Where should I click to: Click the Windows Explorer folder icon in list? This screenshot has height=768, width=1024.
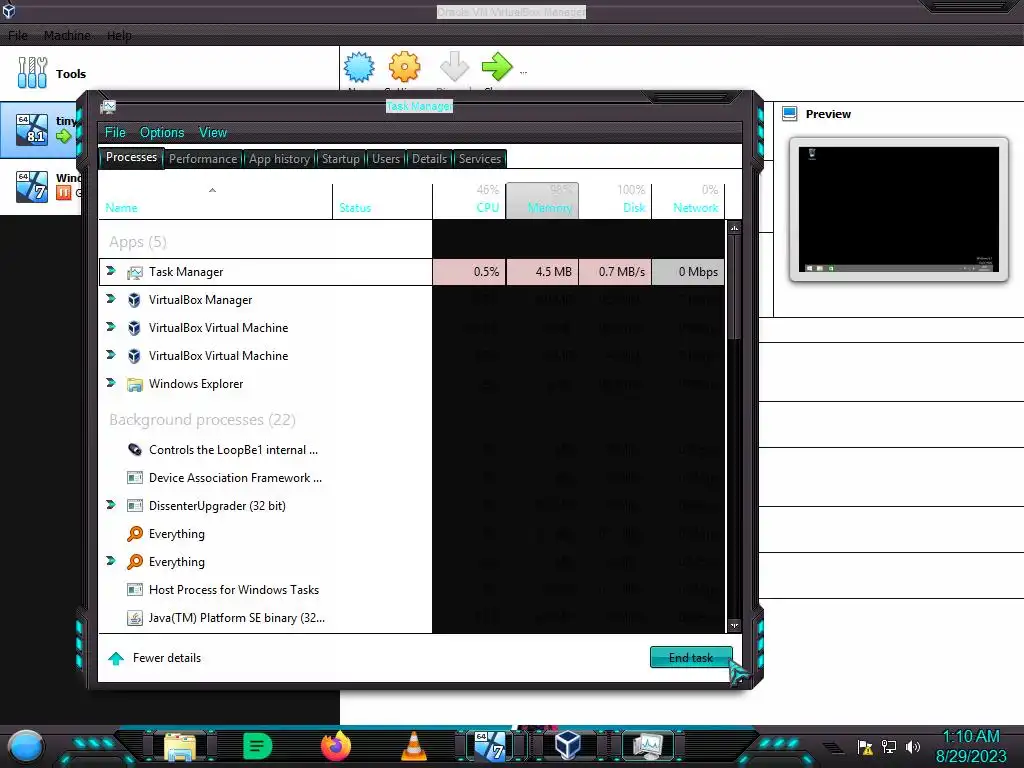coord(135,385)
